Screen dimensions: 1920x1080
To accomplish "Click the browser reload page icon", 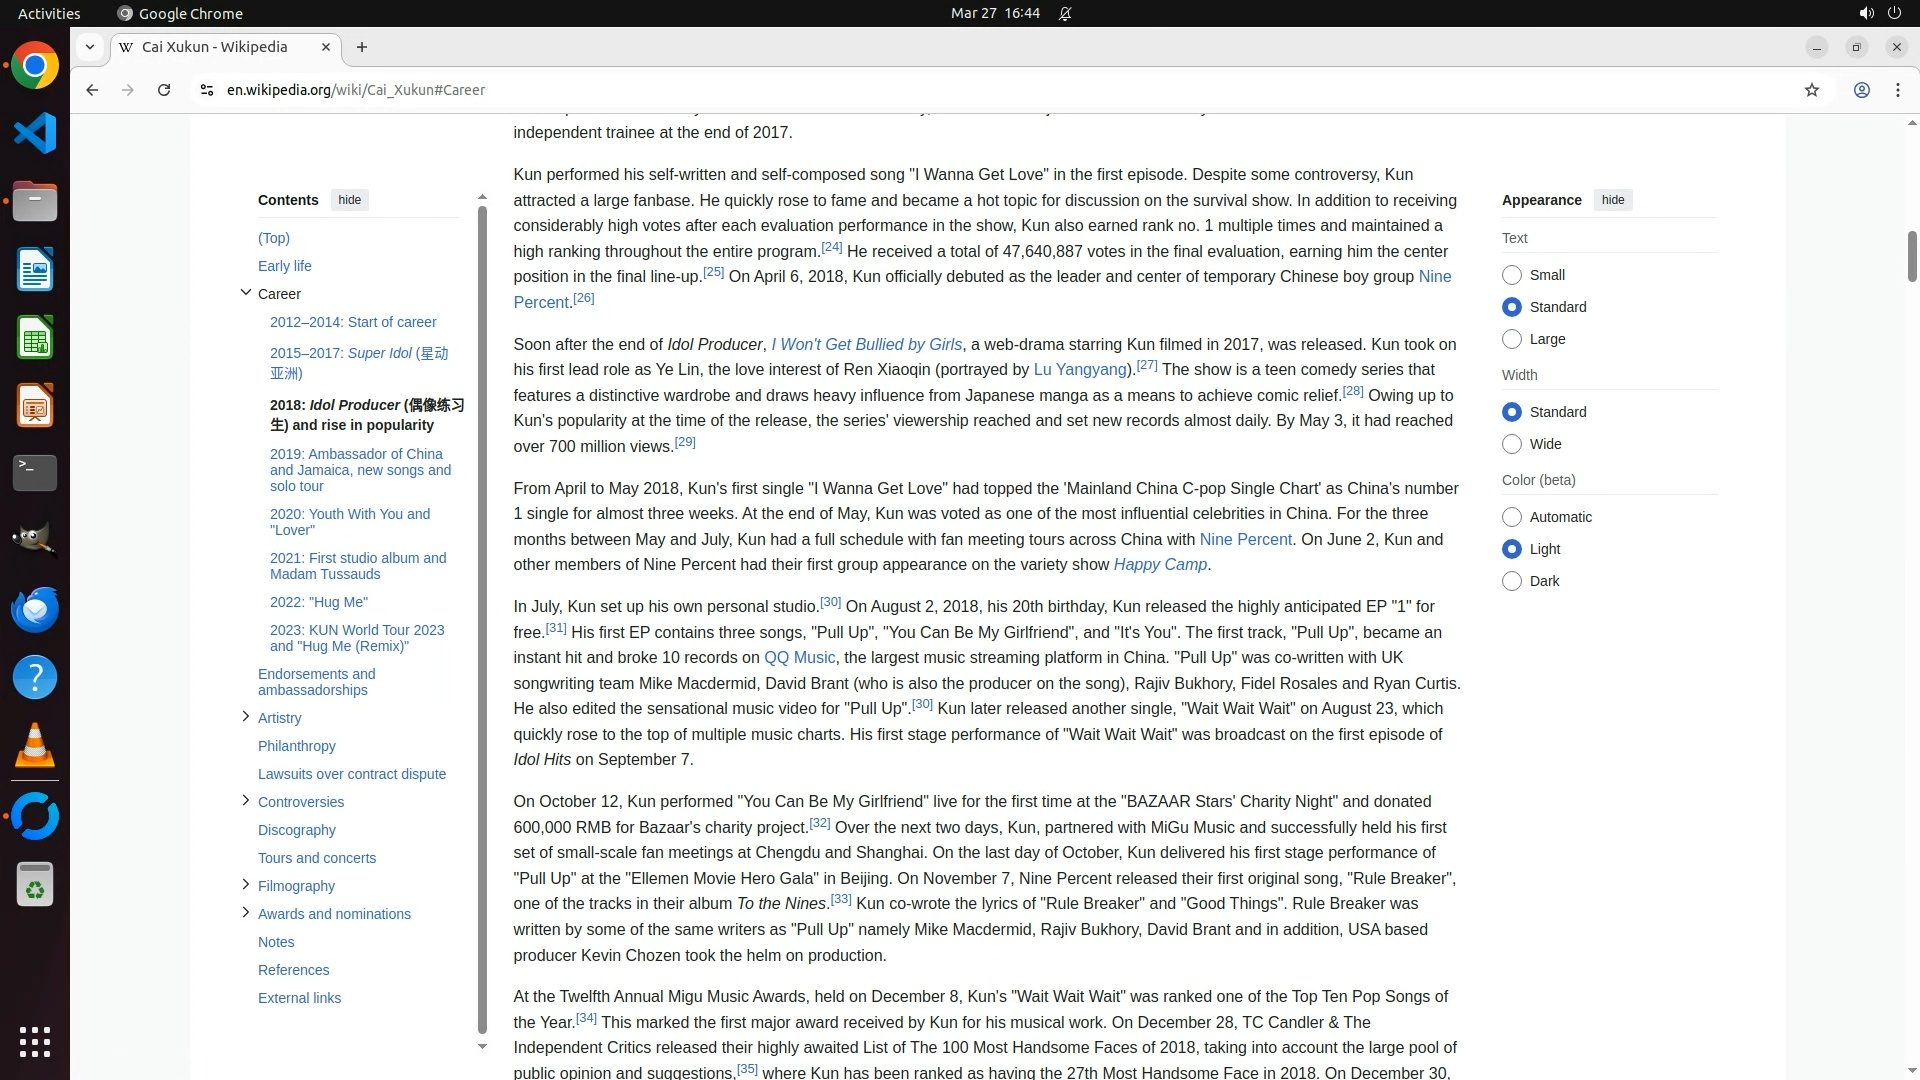I will tap(164, 90).
